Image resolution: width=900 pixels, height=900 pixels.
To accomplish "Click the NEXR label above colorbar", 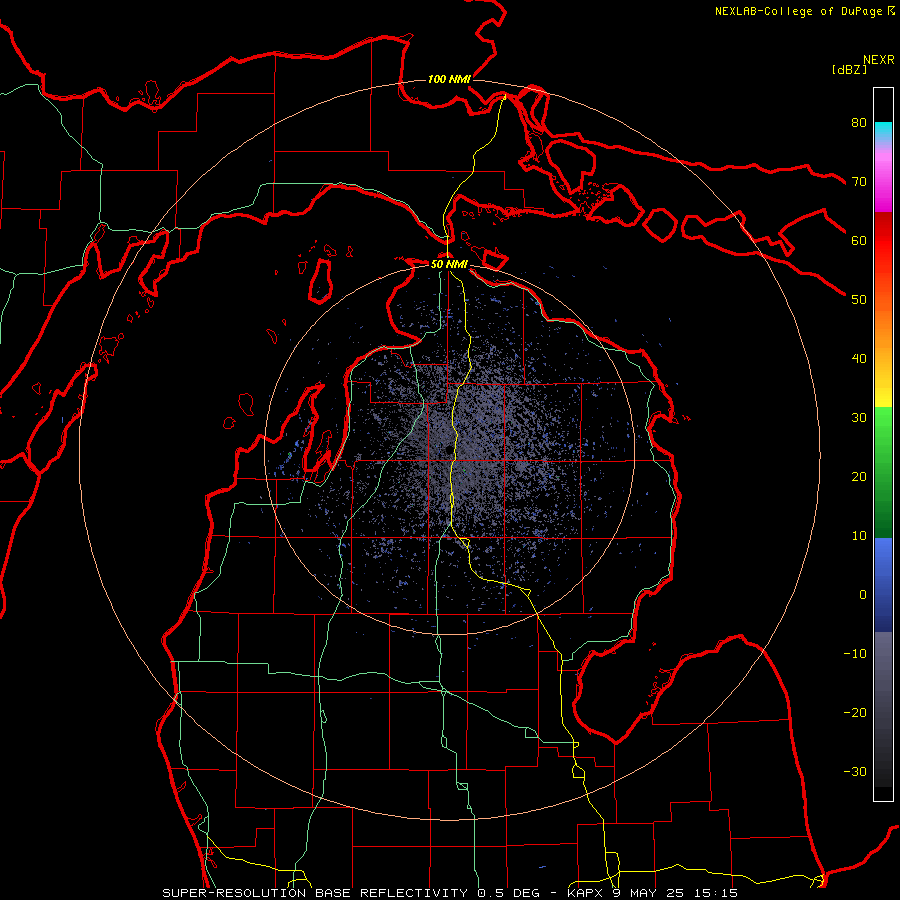I will click(x=879, y=60).
